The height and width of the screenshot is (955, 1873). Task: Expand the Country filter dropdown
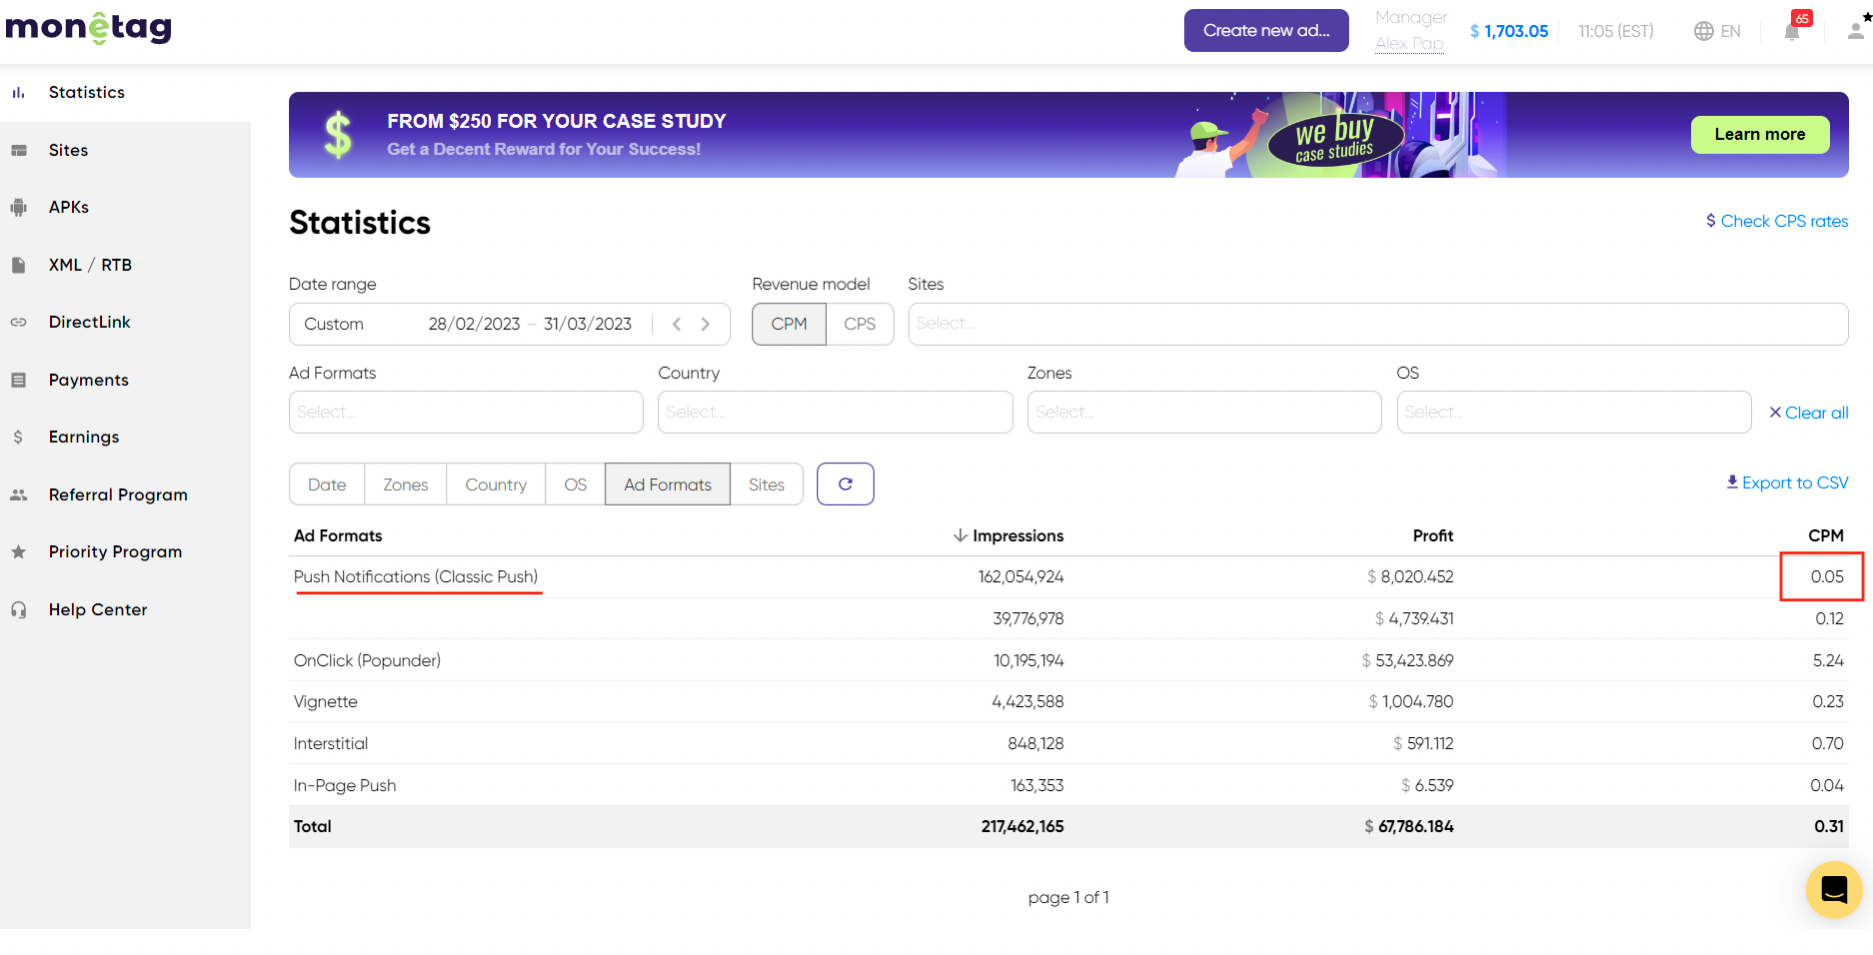tap(835, 412)
